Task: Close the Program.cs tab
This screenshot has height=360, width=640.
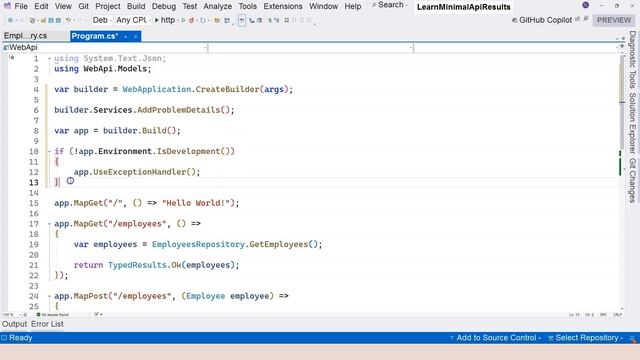Action: (x=136, y=36)
